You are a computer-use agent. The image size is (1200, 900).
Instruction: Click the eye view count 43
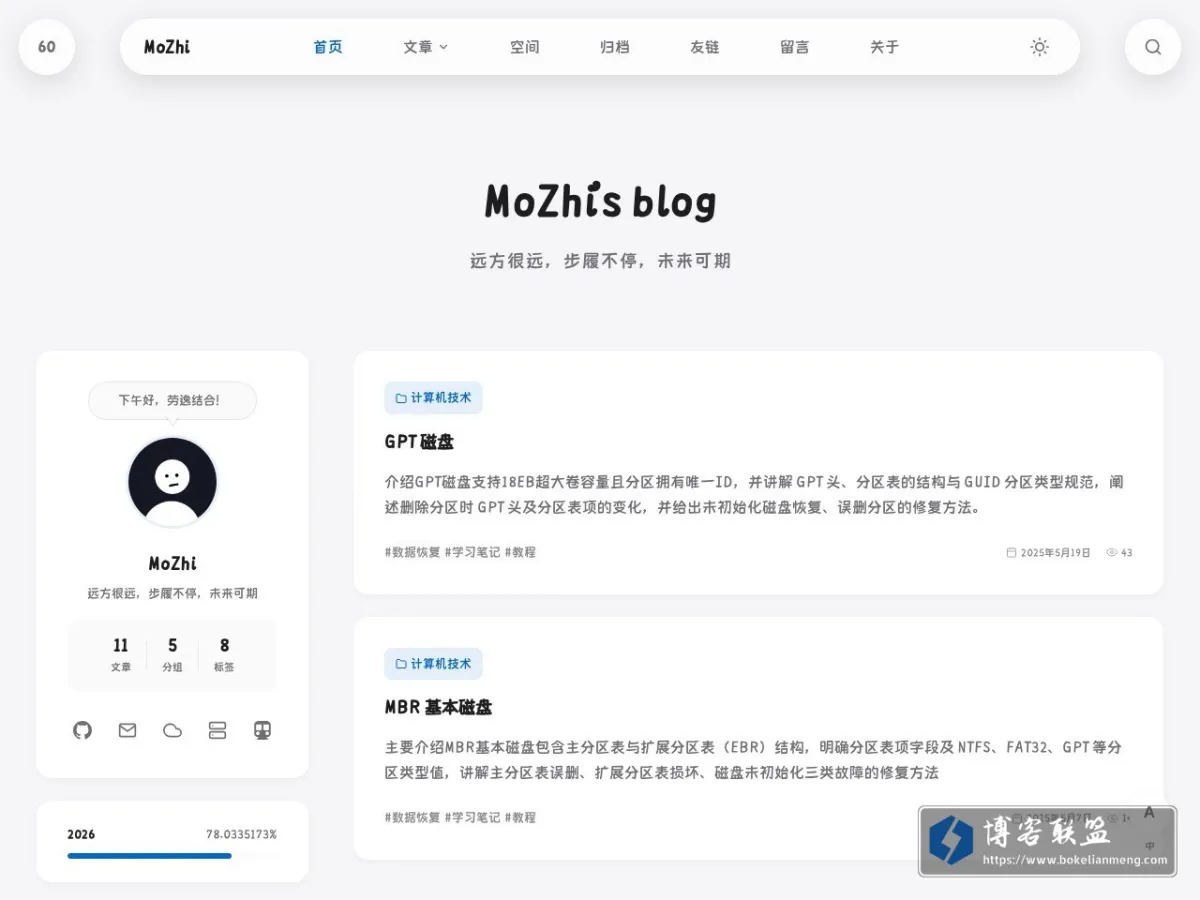pyautogui.click(x=1119, y=552)
